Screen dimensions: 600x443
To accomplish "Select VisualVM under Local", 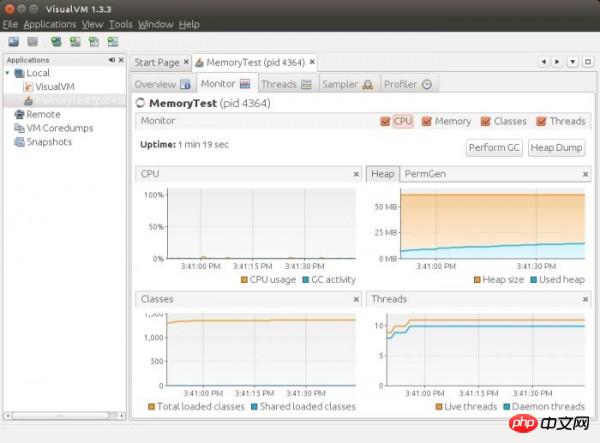I will click(x=55, y=87).
